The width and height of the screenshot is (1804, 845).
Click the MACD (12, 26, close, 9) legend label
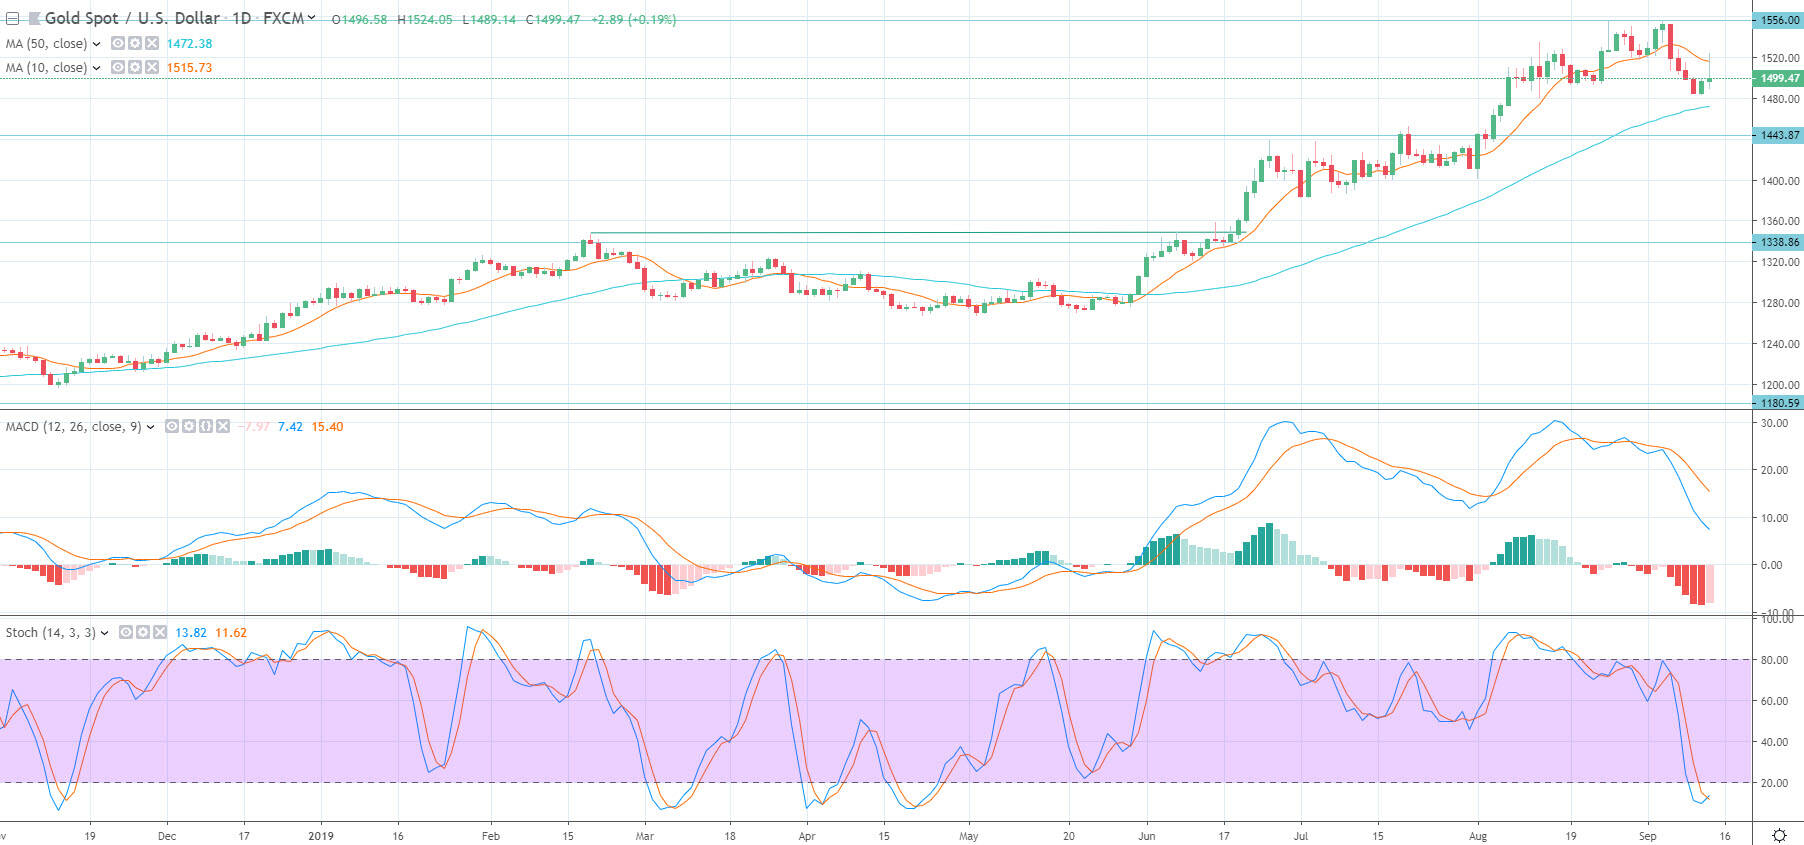point(73,427)
